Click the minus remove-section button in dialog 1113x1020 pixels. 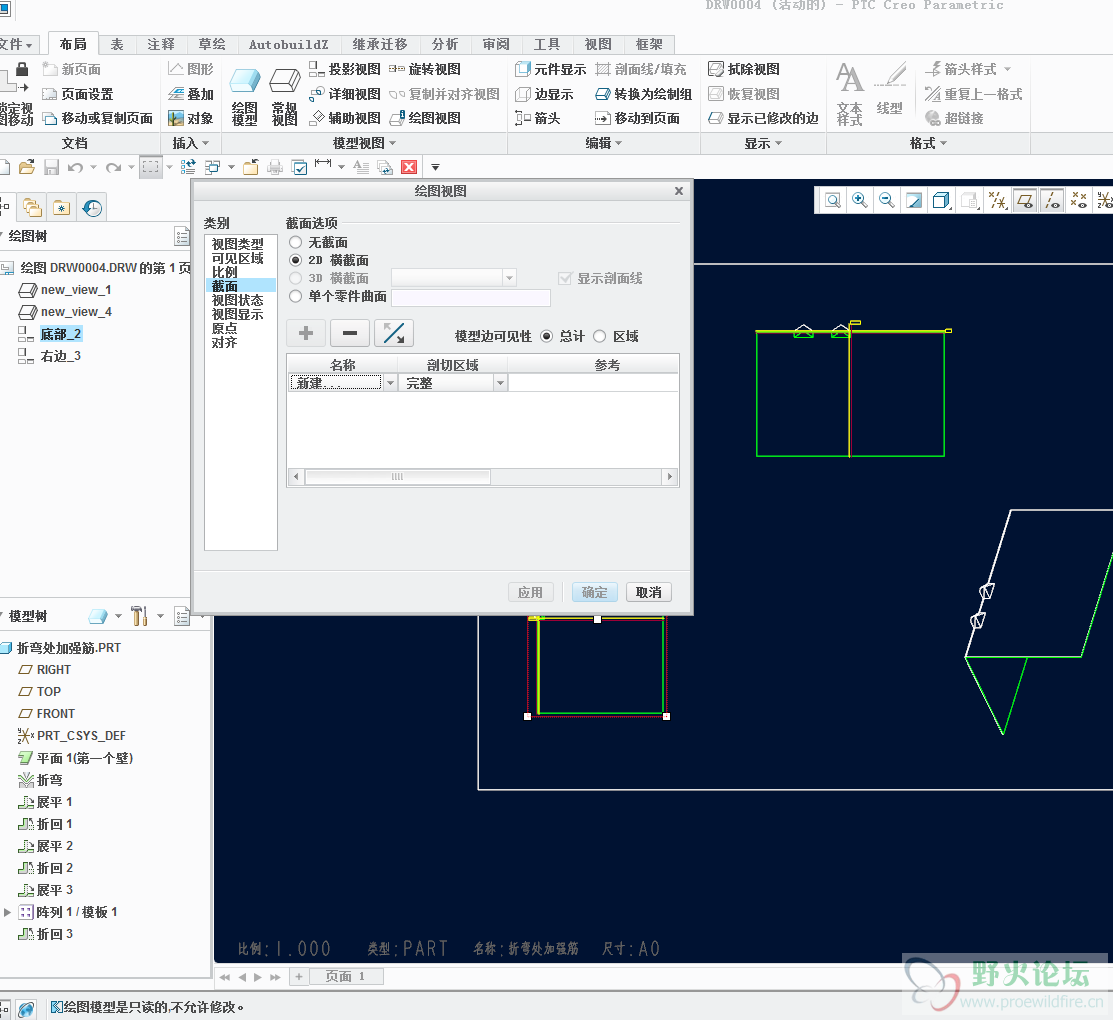pyautogui.click(x=350, y=333)
